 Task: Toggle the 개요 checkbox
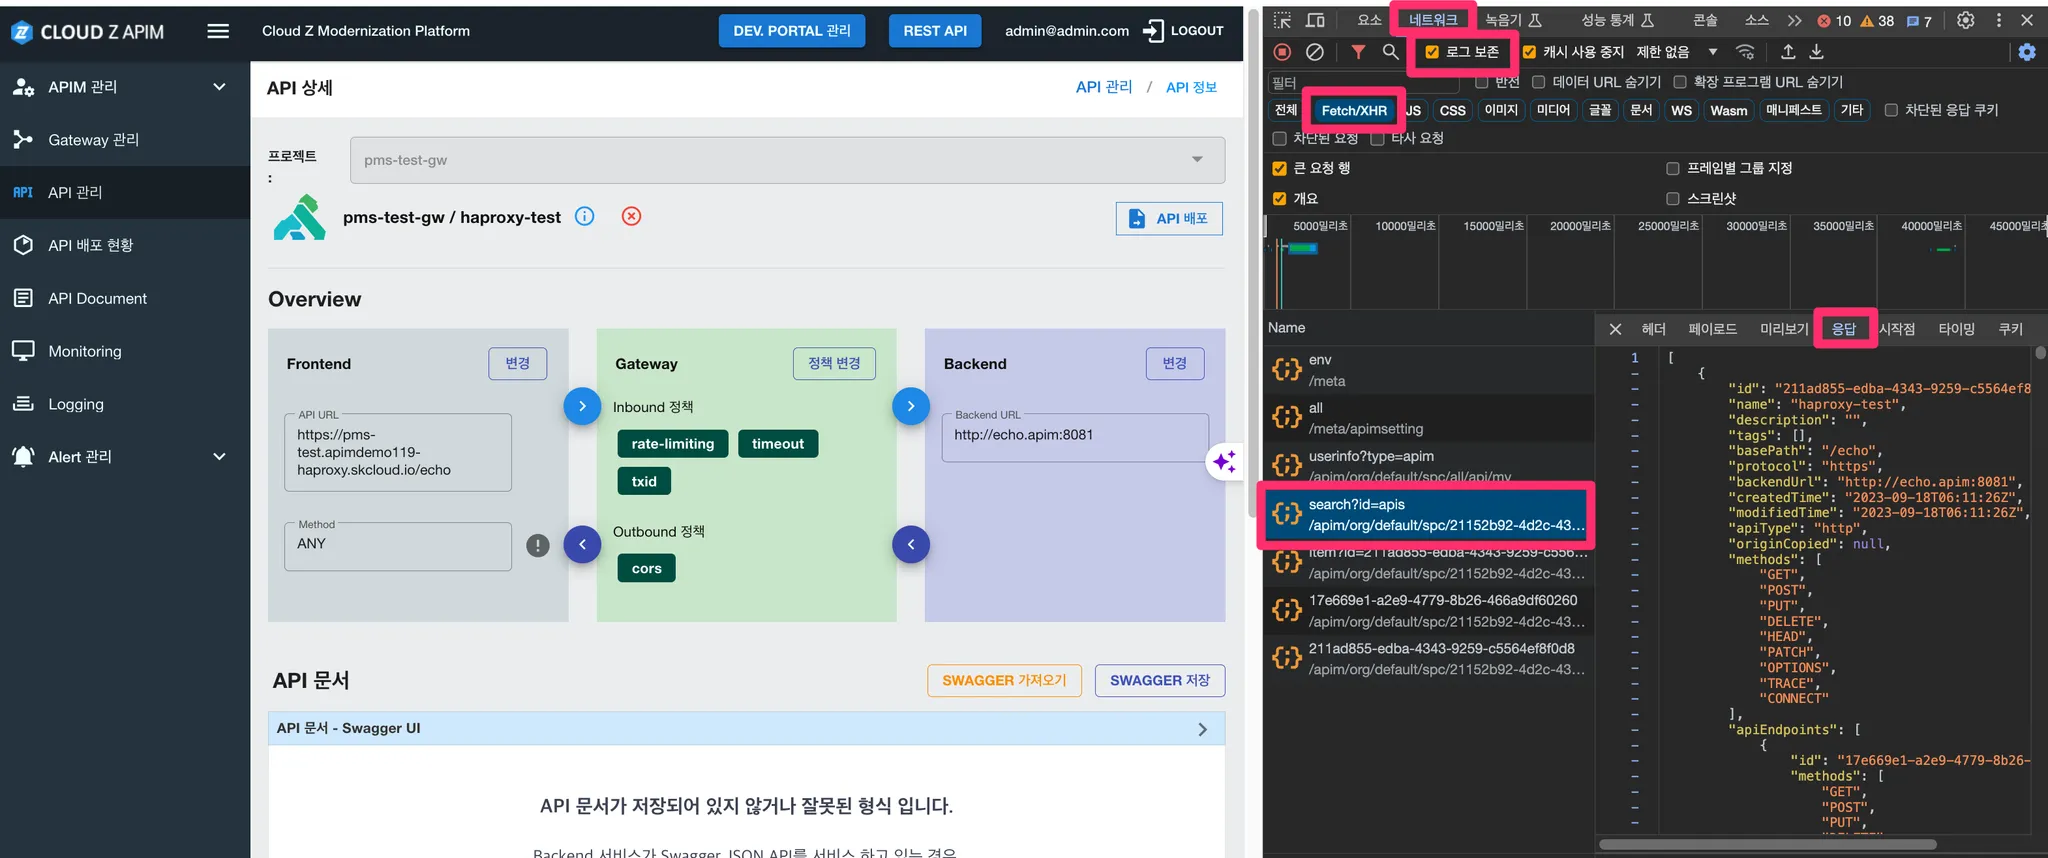click(1279, 198)
